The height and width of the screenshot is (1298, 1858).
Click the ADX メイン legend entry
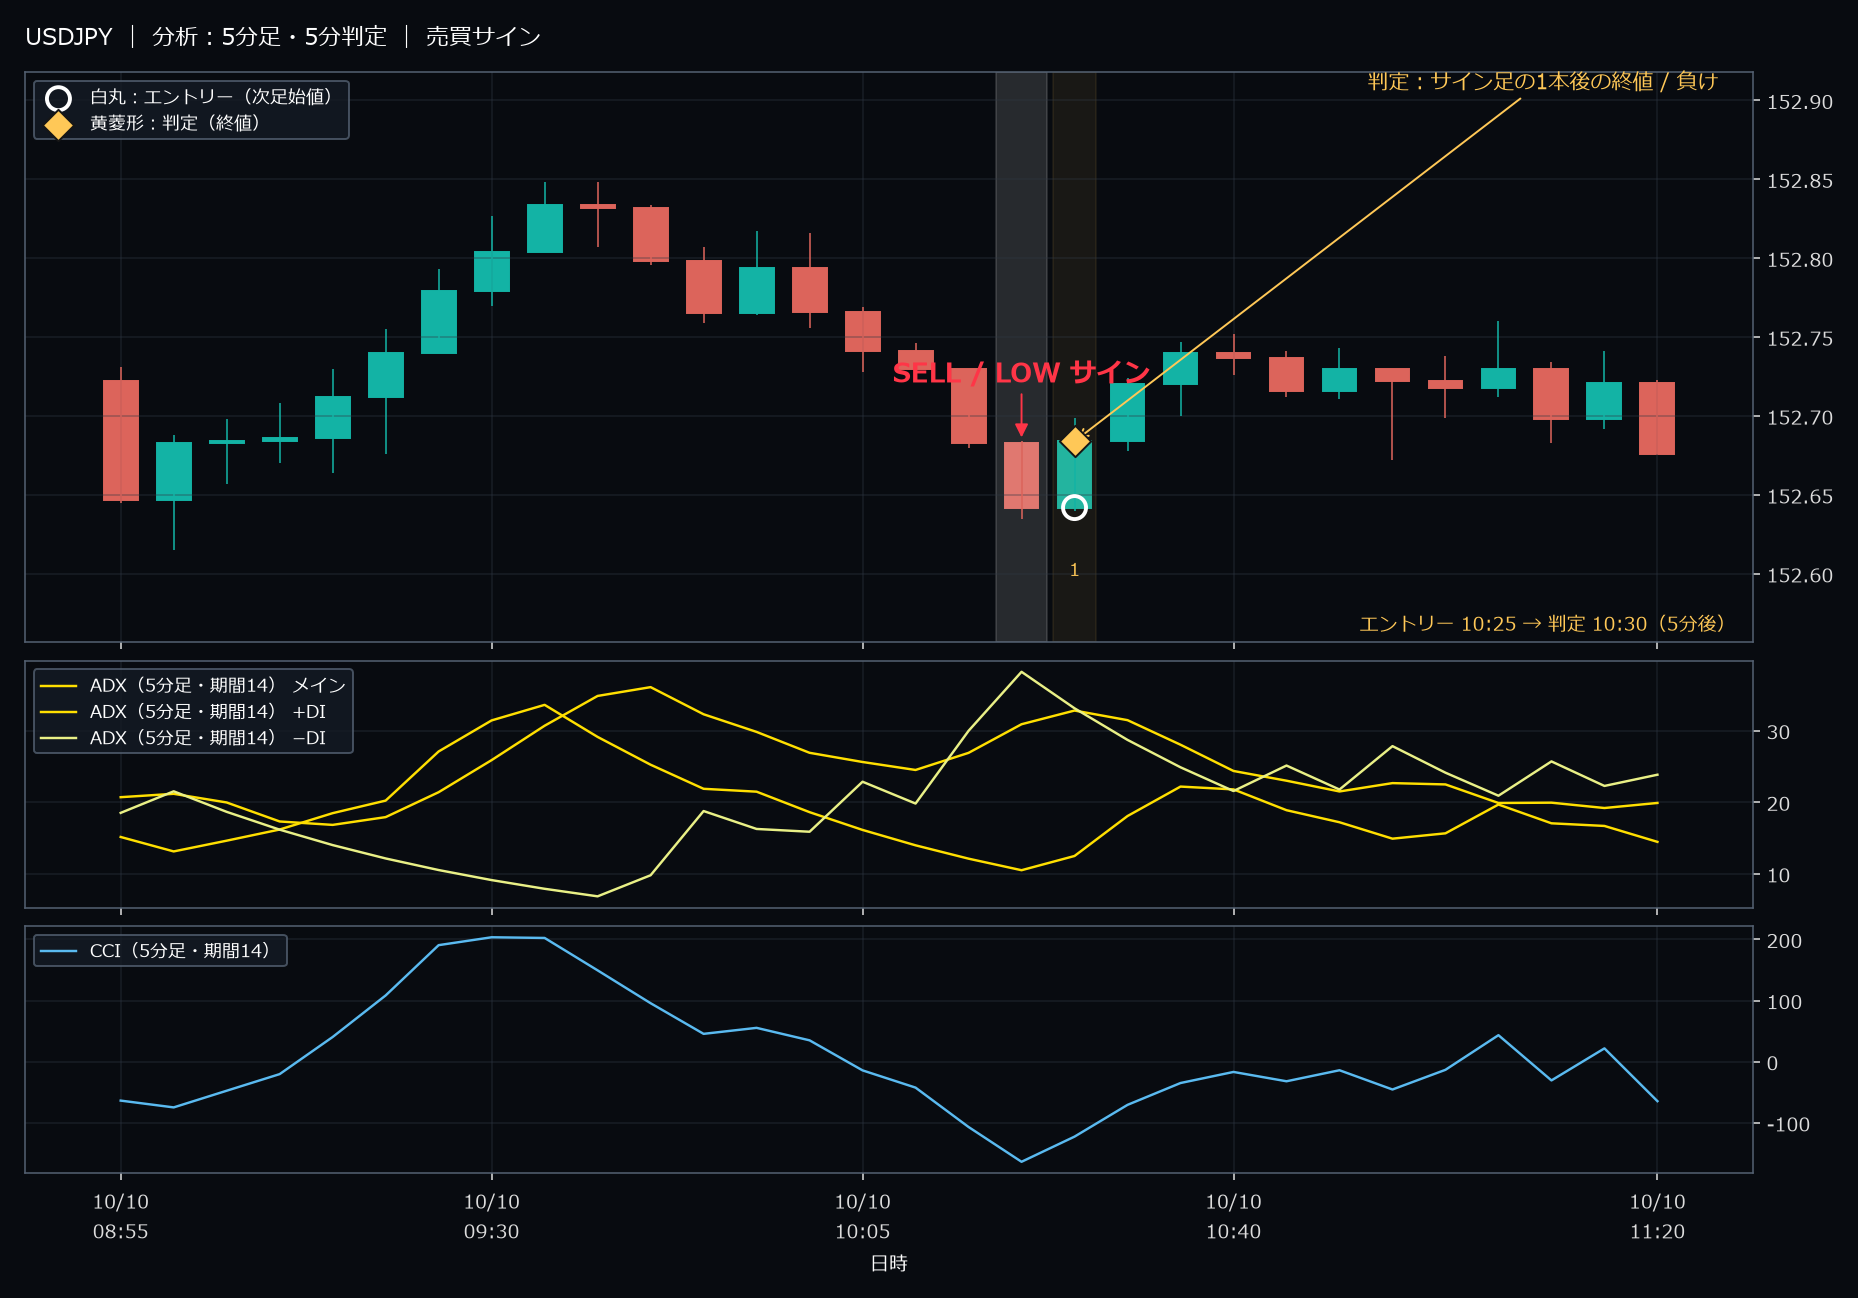(193, 686)
